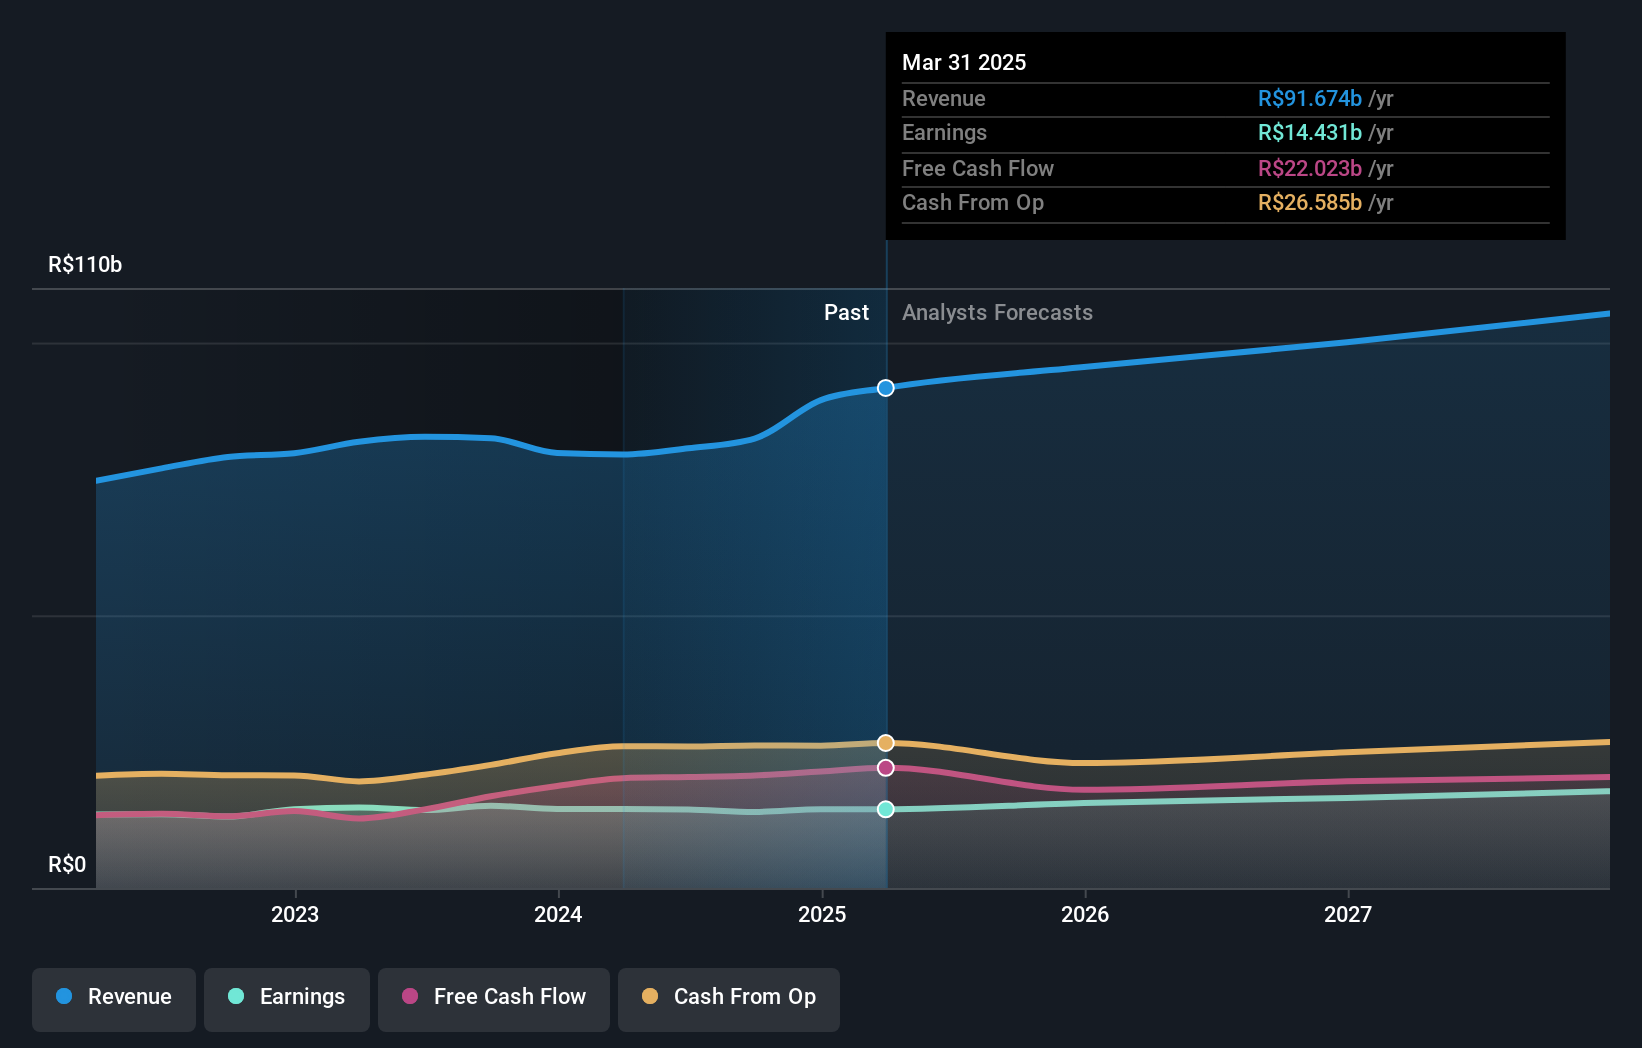Click the R$110b axis label
Screen dimensions: 1642x1048
click(x=85, y=264)
